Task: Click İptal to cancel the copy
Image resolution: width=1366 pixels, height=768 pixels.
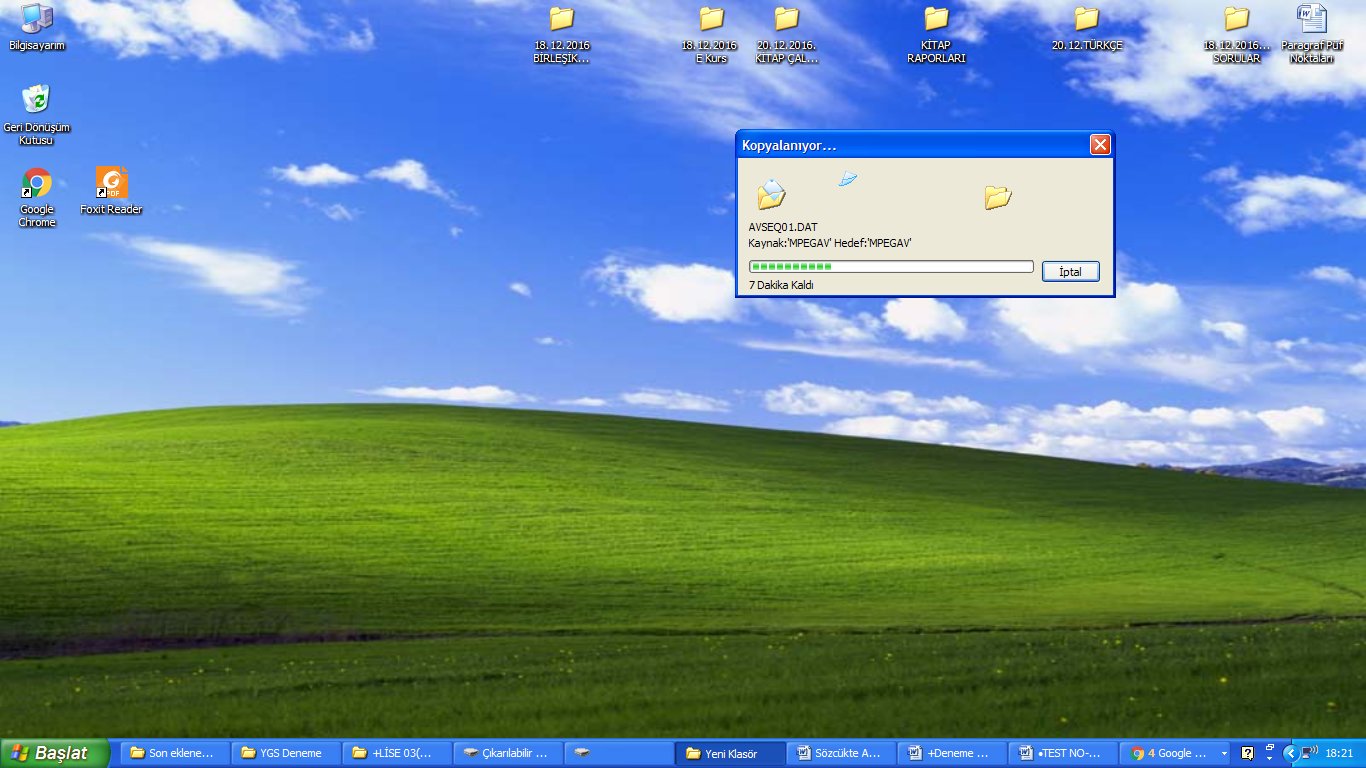Action: coord(1070,271)
